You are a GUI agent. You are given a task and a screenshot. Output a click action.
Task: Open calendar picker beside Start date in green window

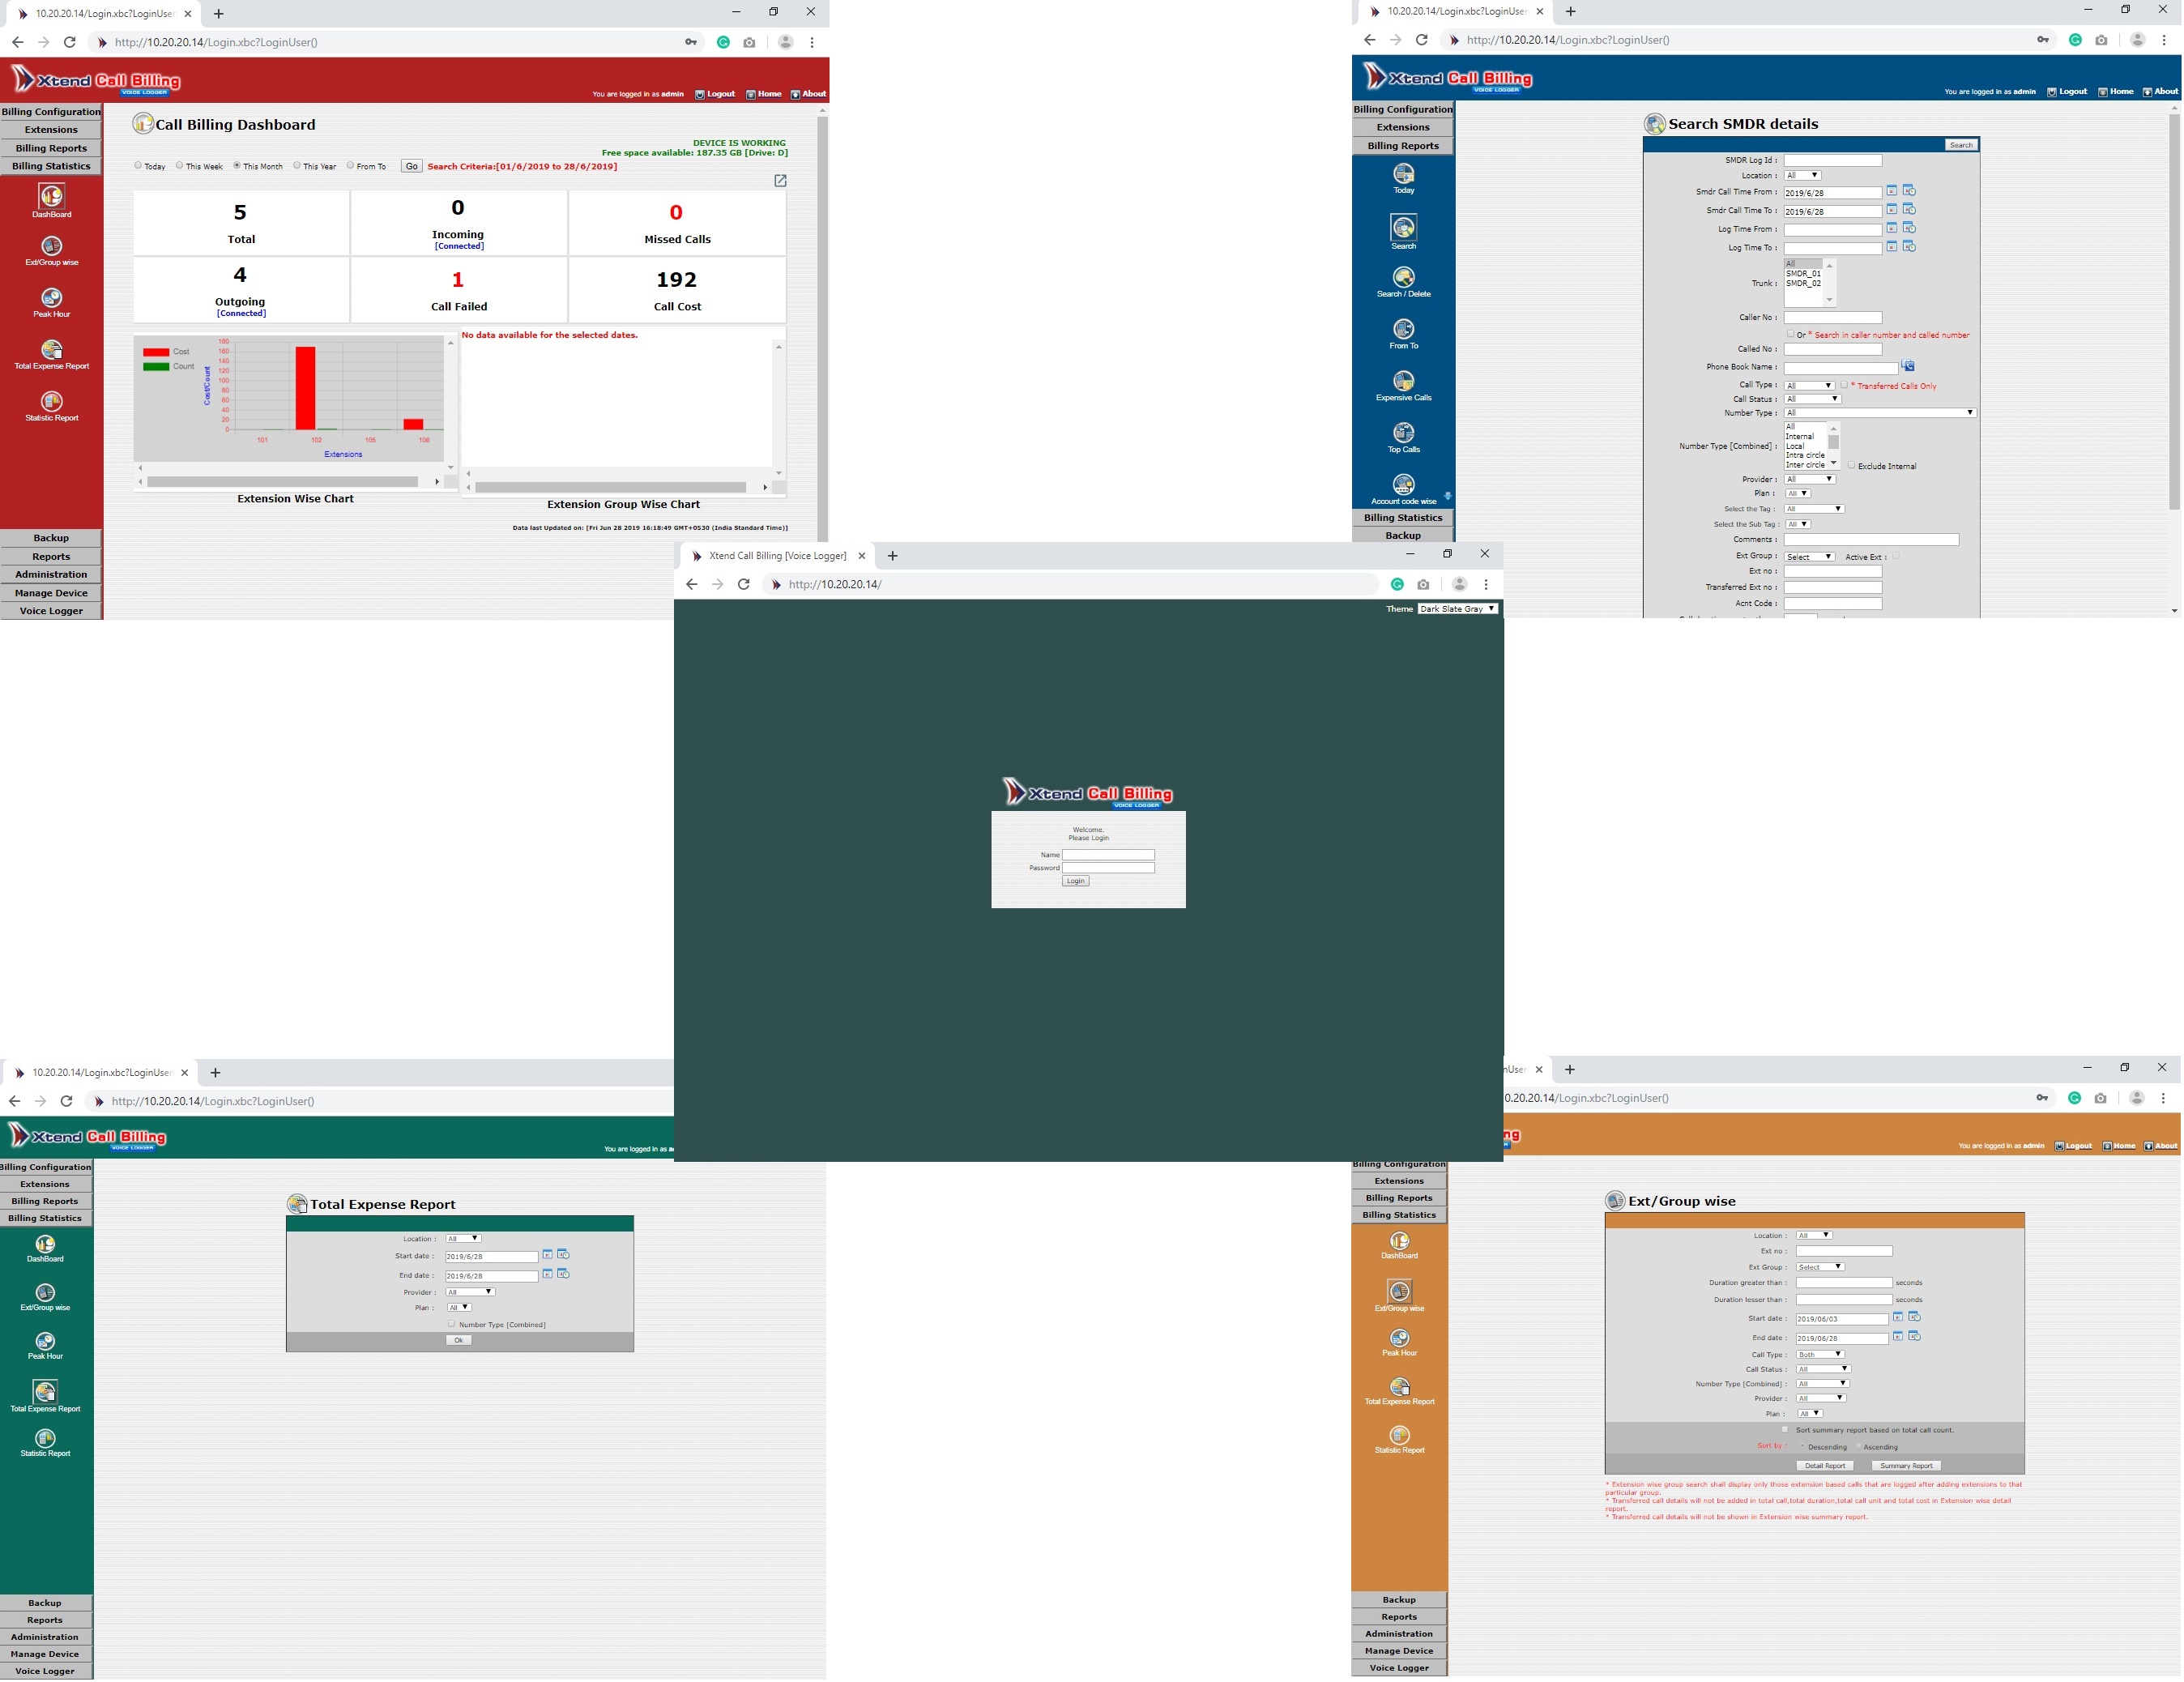[548, 1255]
